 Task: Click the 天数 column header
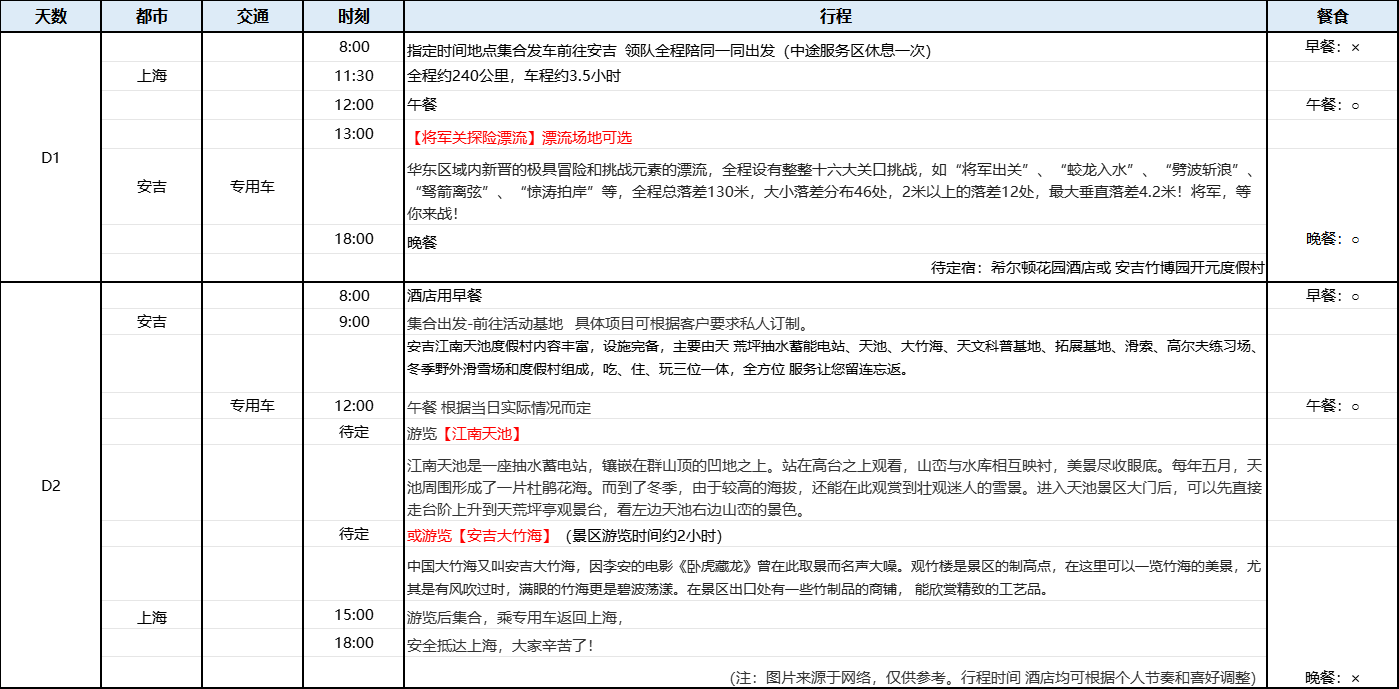(51, 17)
